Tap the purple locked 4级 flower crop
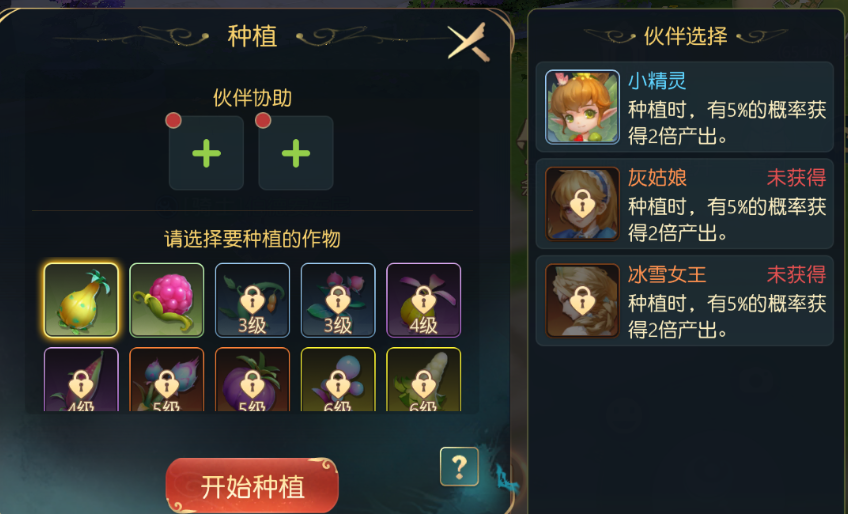The image size is (848, 514). (423, 300)
